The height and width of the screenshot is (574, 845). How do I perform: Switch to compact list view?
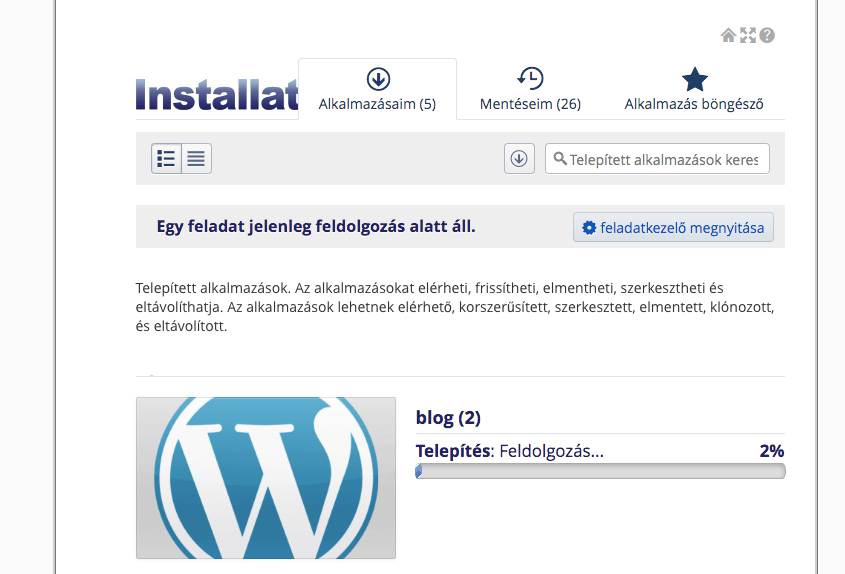click(x=196, y=158)
